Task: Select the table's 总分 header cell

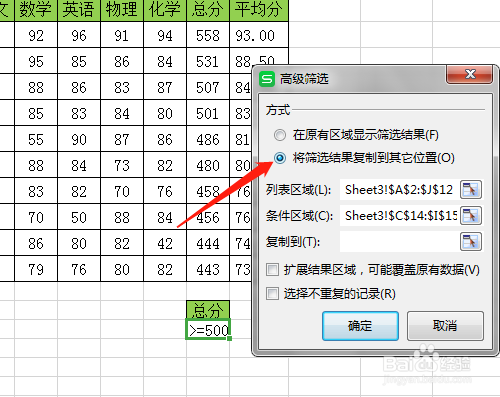Action: point(208,10)
